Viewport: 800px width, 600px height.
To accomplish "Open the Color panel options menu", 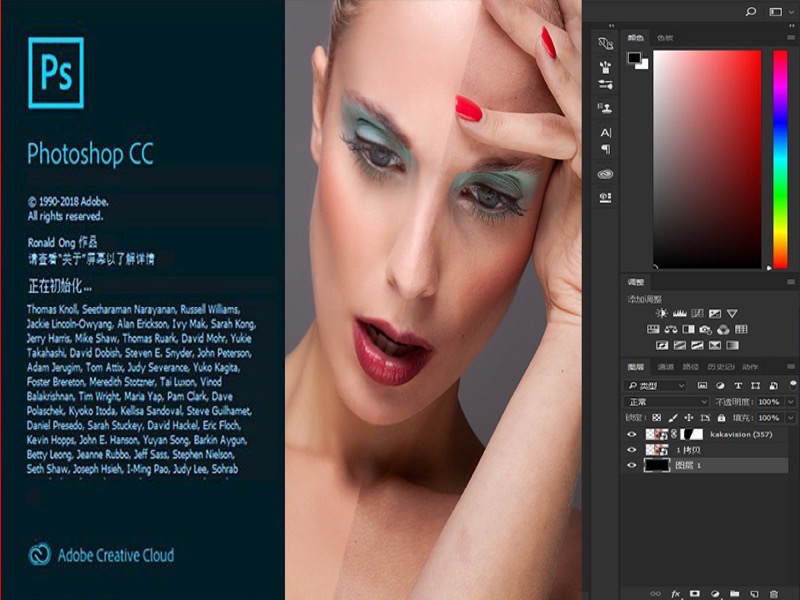I will (x=791, y=38).
